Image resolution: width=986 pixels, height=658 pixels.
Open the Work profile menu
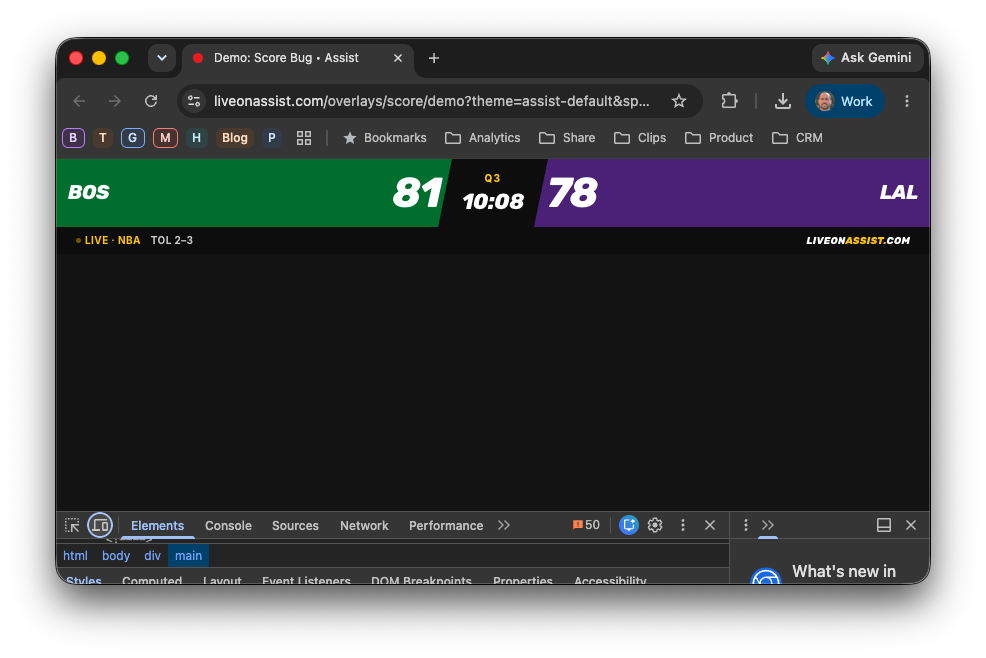(x=845, y=101)
